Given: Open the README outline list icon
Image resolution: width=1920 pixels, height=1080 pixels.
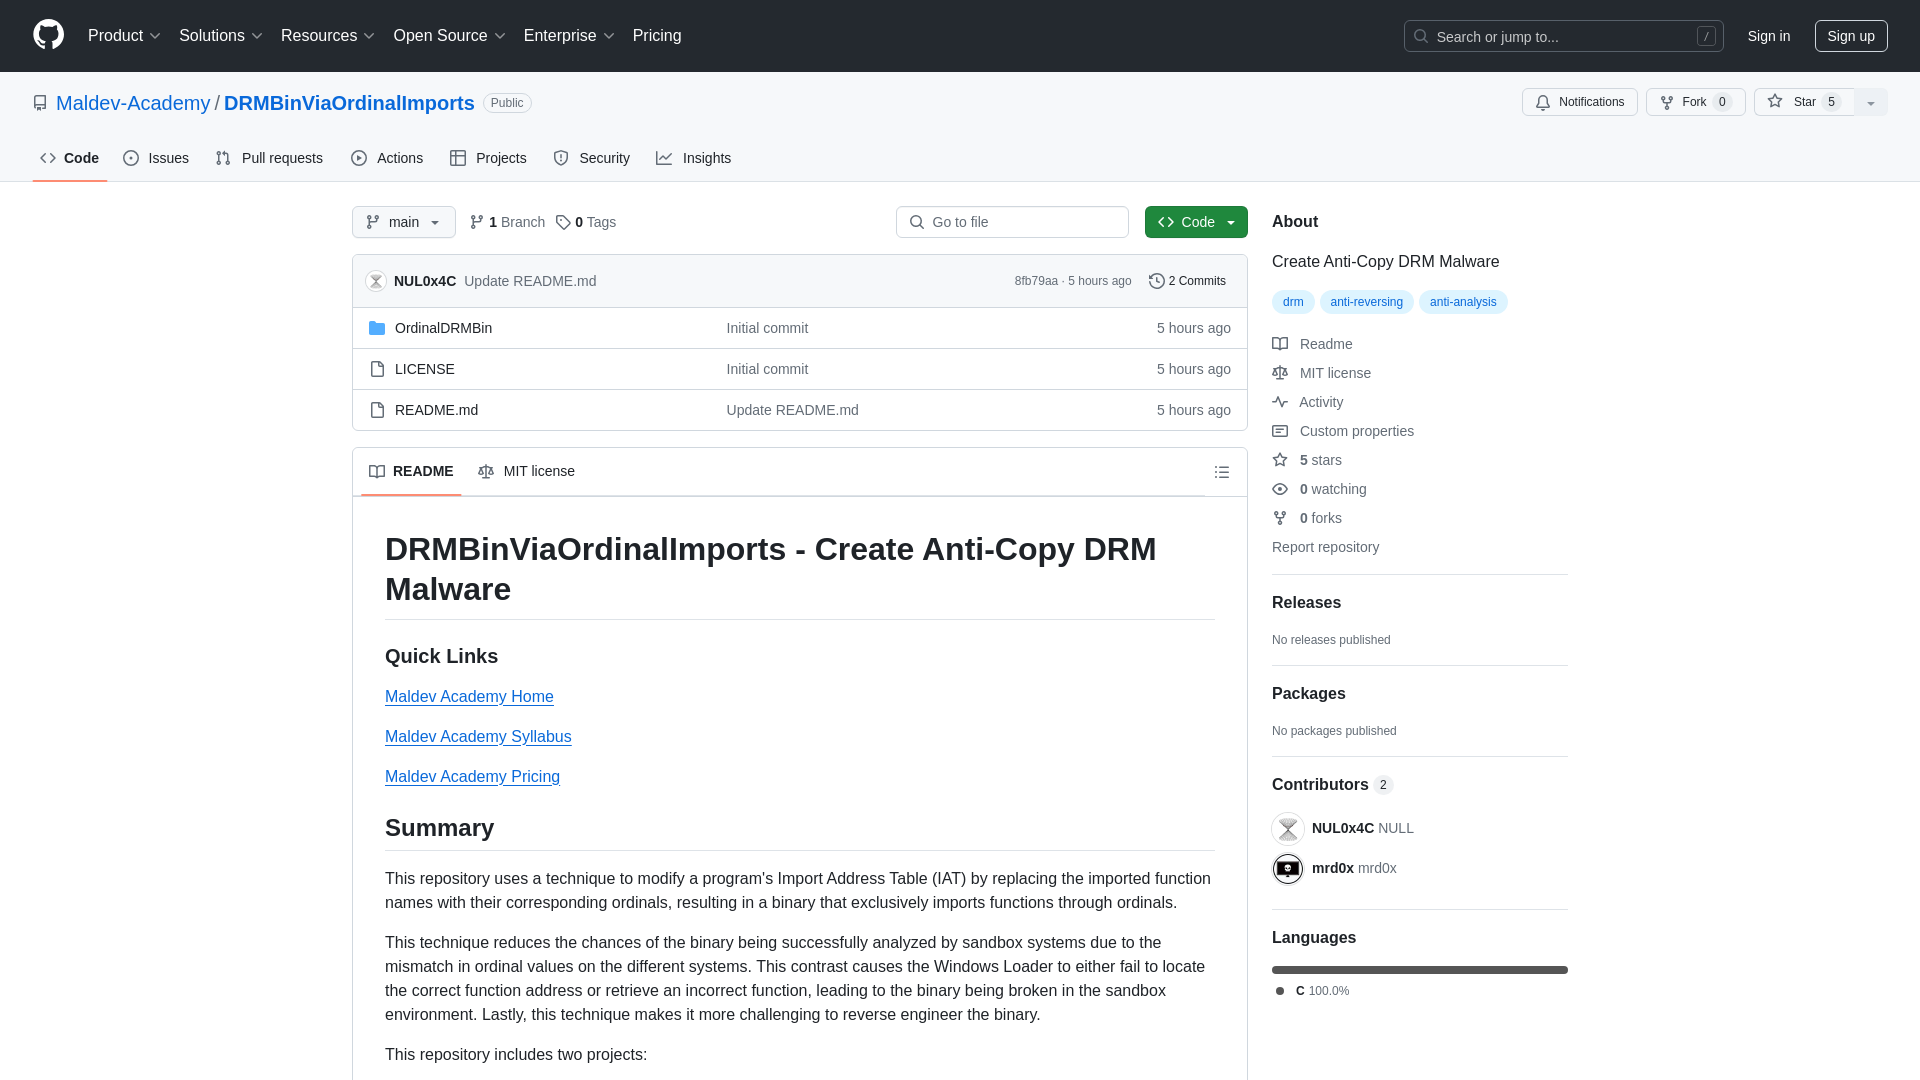Looking at the screenshot, I should coord(1222,472).
